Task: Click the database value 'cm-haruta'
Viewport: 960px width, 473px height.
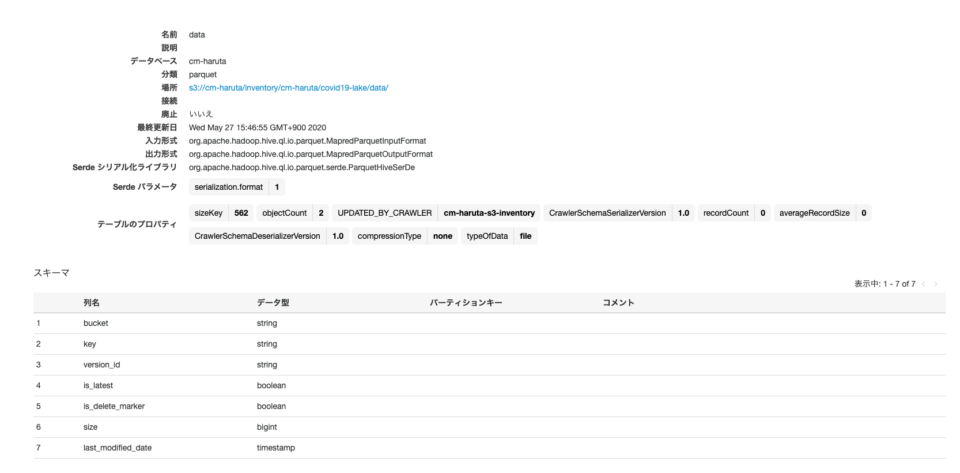Action: coord(207,61)
